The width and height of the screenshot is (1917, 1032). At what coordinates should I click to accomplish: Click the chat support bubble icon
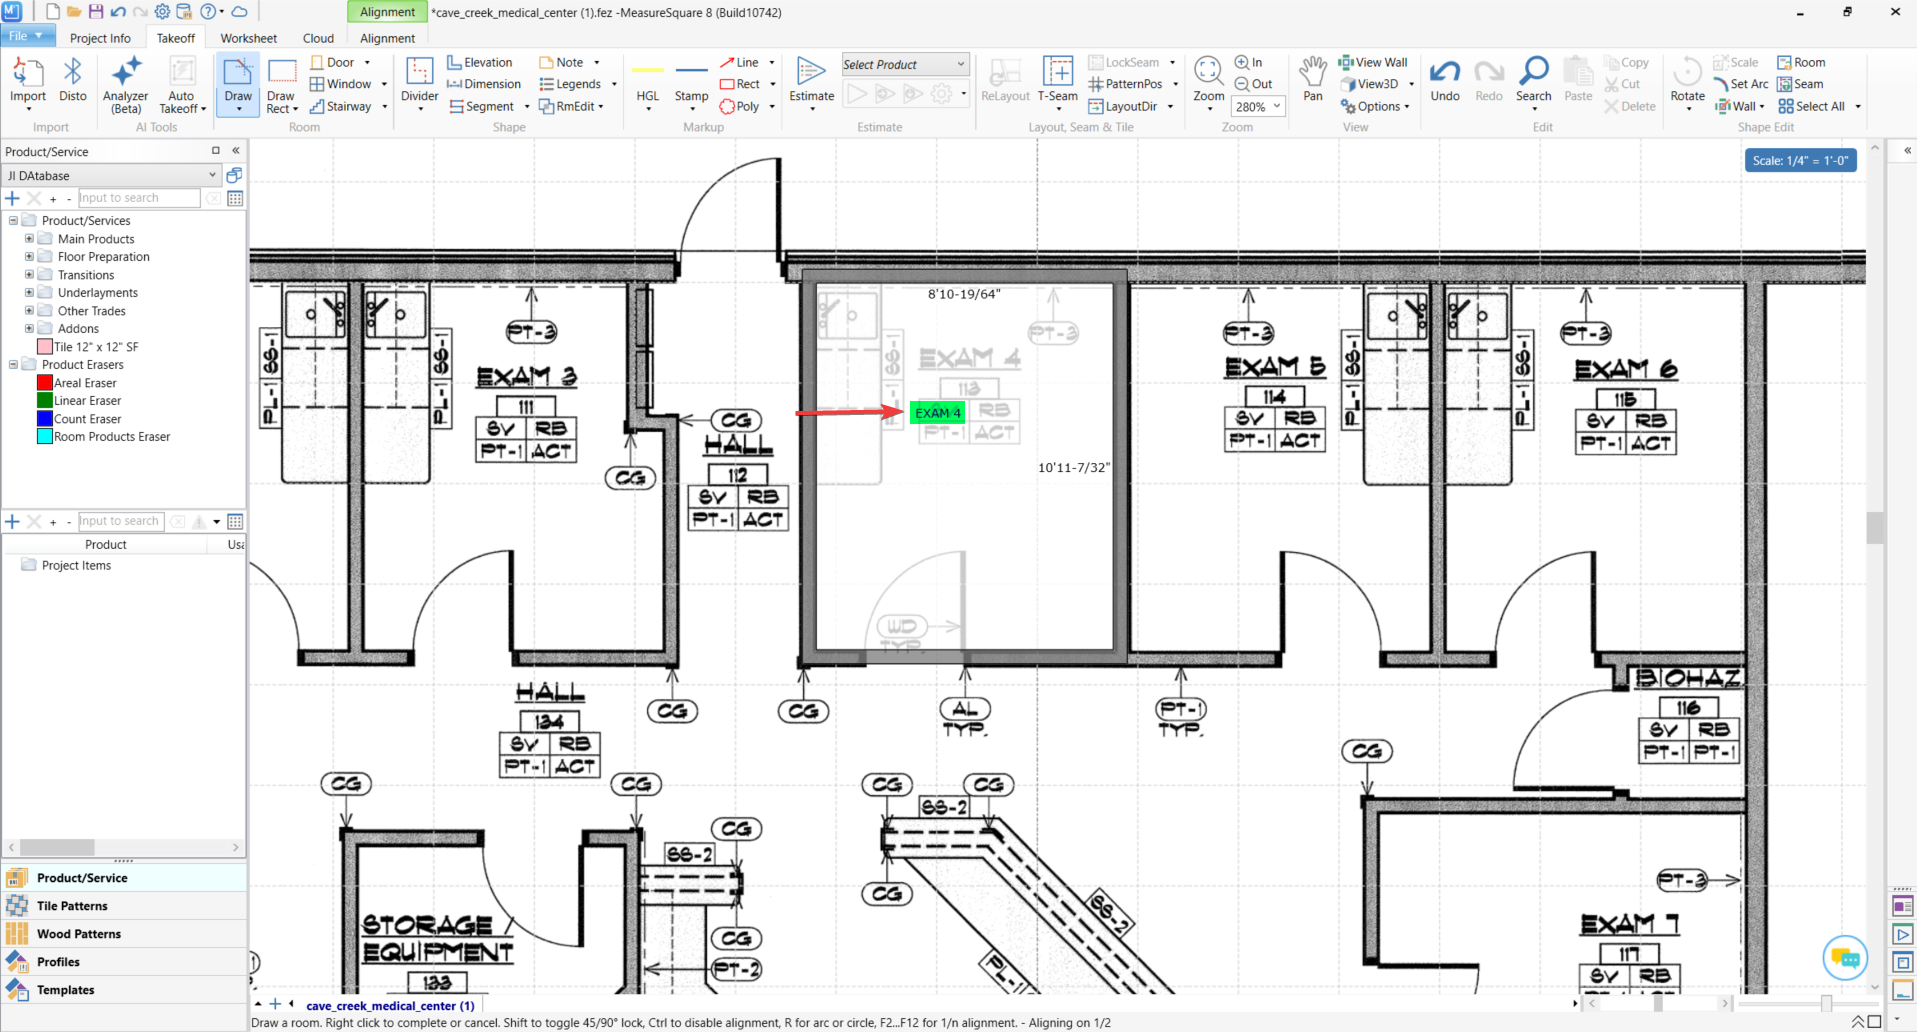pyautogui.click(x=1844, y=958)
